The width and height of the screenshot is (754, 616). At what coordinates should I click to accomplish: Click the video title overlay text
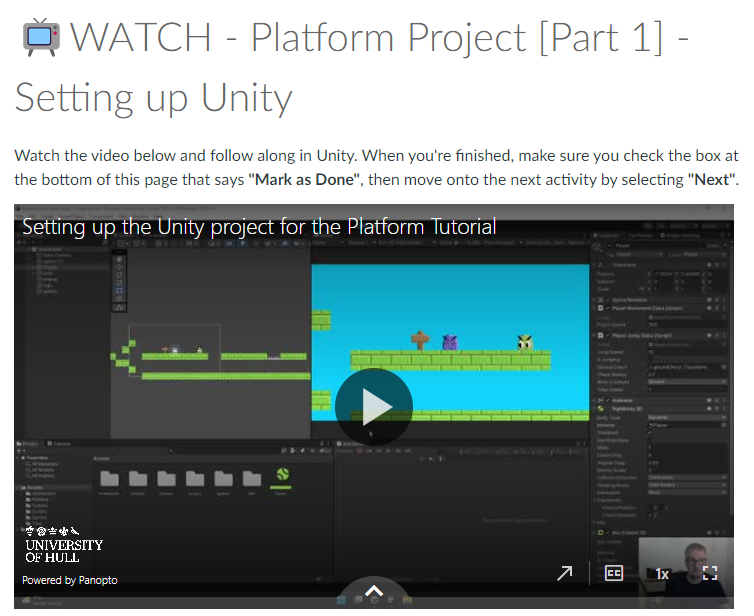(x=259, y=226)
